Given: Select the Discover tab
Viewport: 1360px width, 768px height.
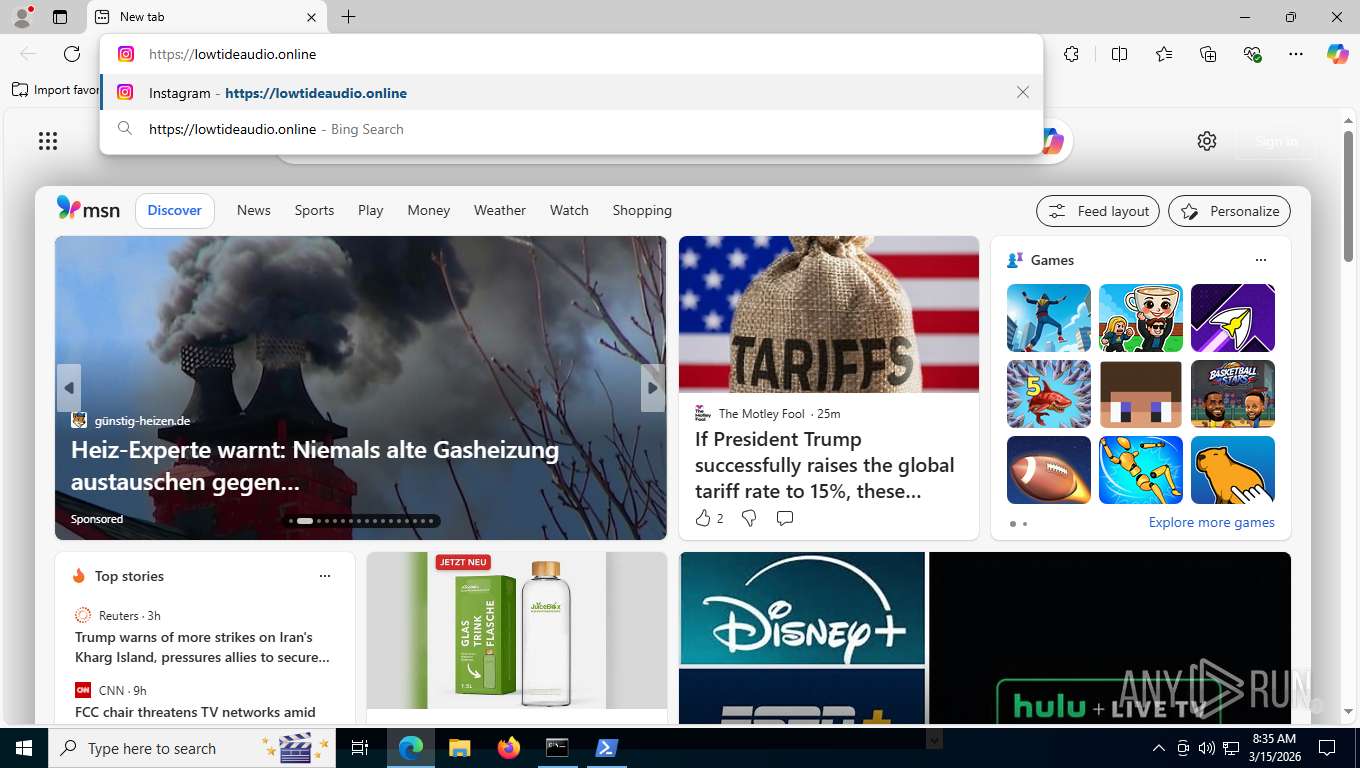Looking at the screenshot, I should (x=175, y=210).
